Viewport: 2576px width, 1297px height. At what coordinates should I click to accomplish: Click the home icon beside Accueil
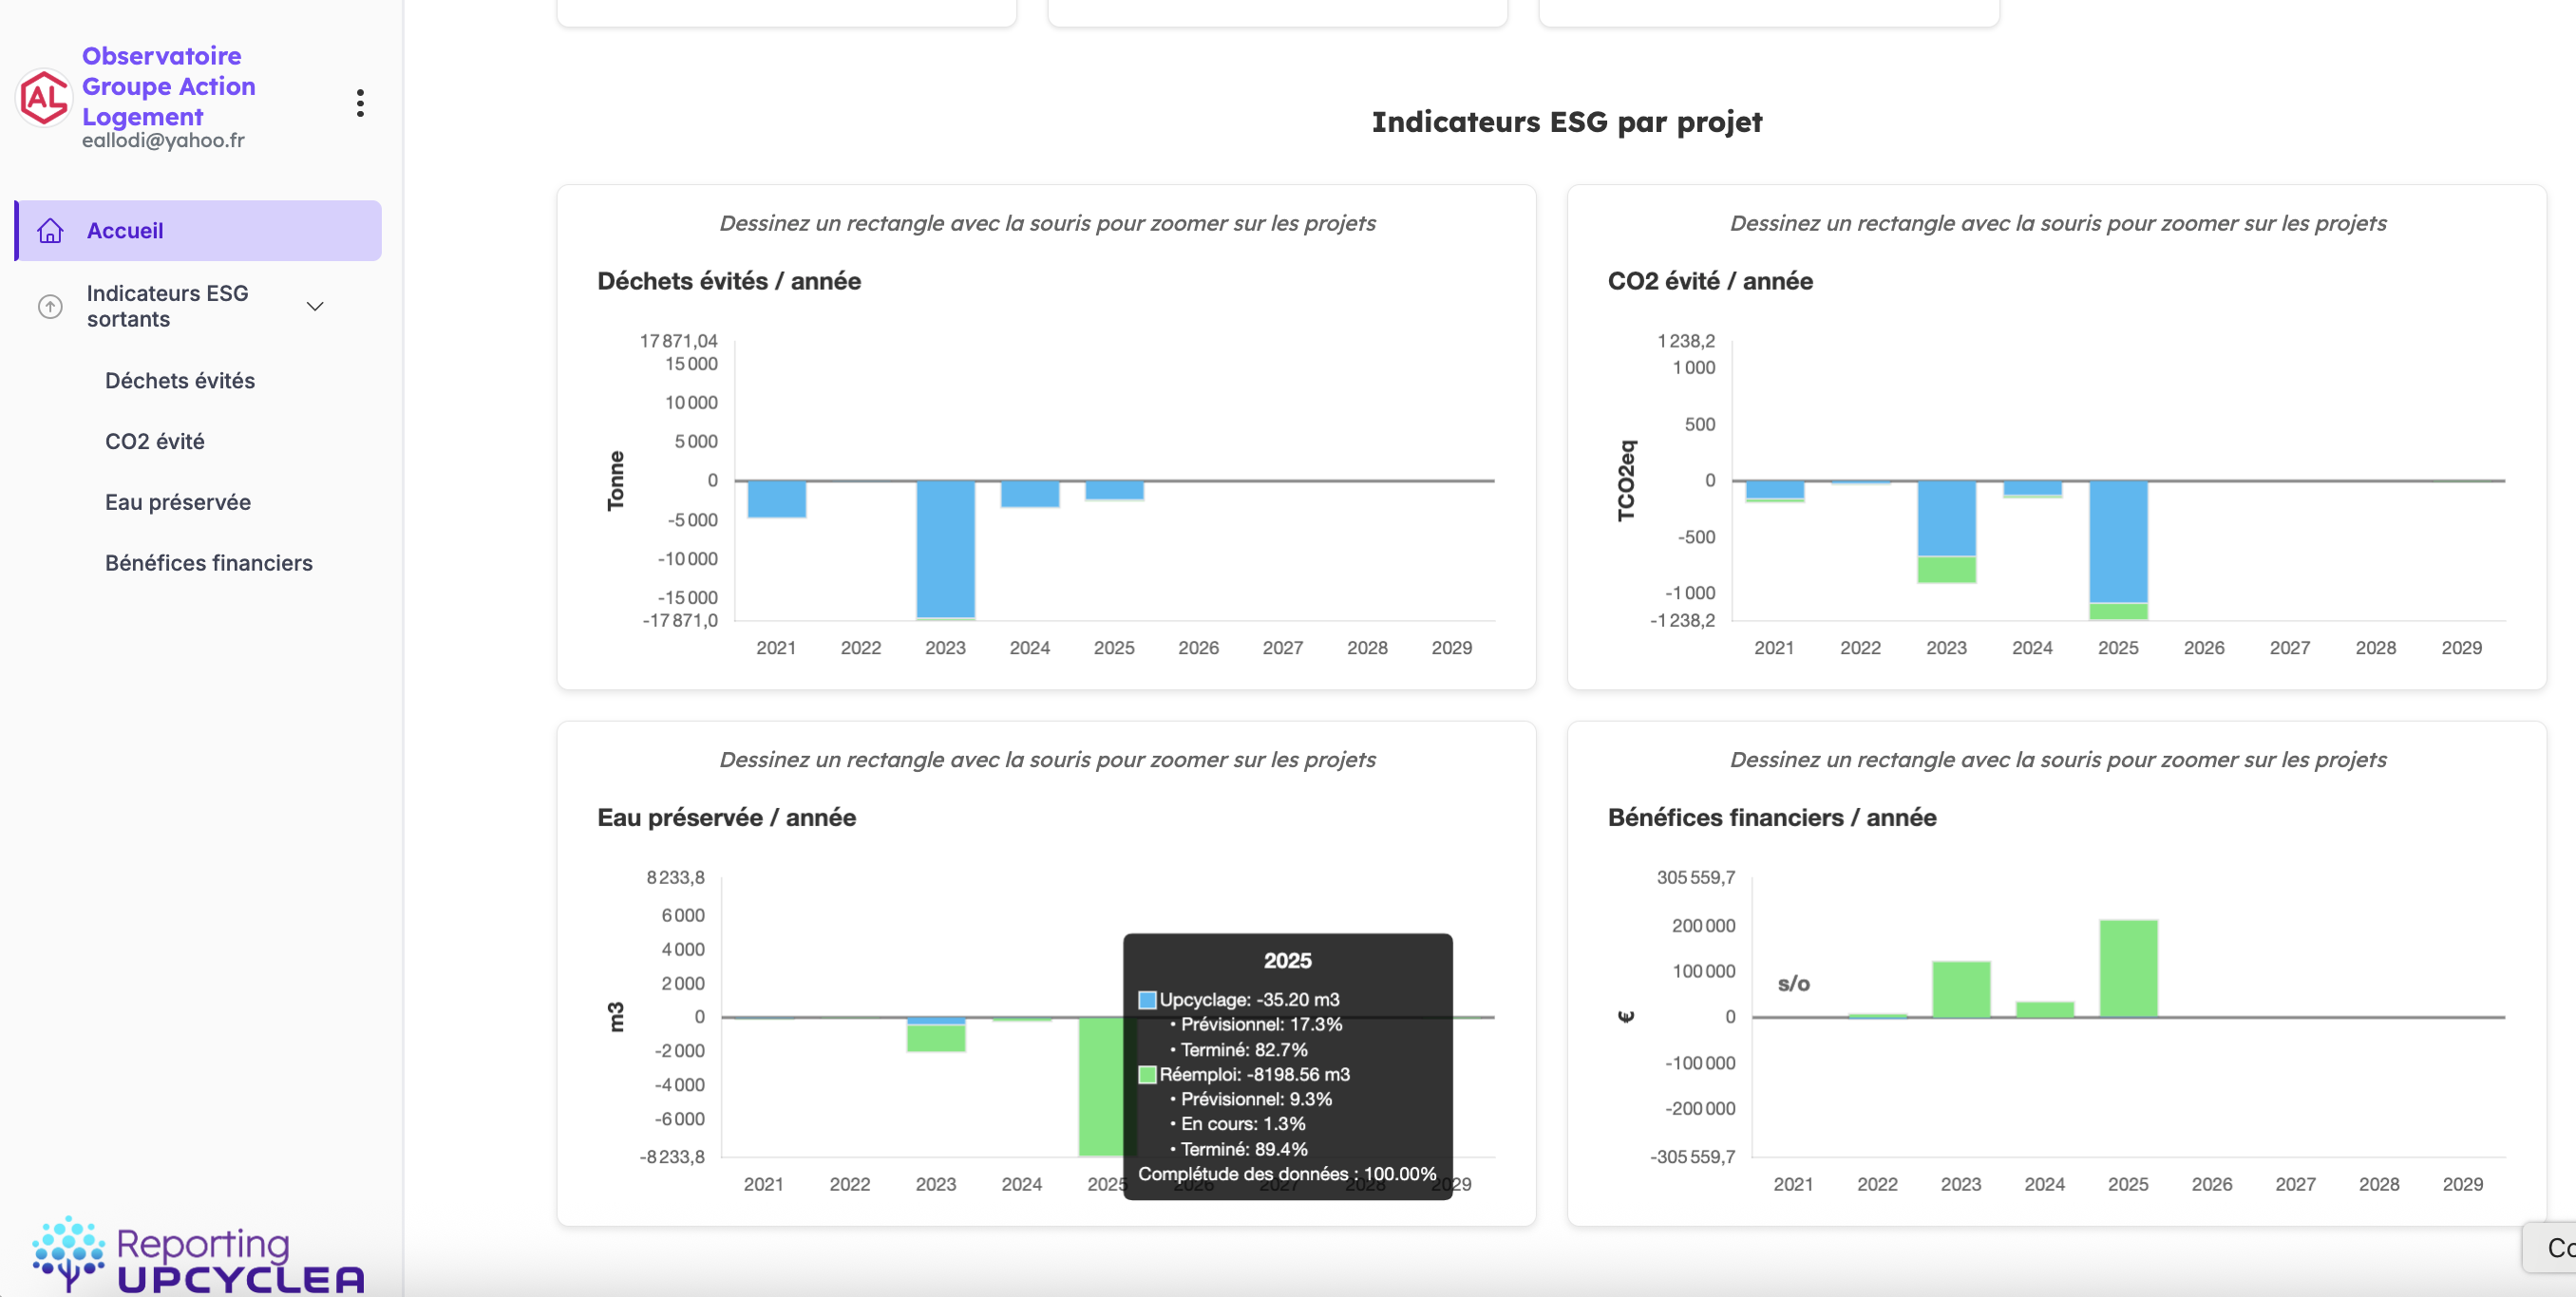[x=50, y=231]
